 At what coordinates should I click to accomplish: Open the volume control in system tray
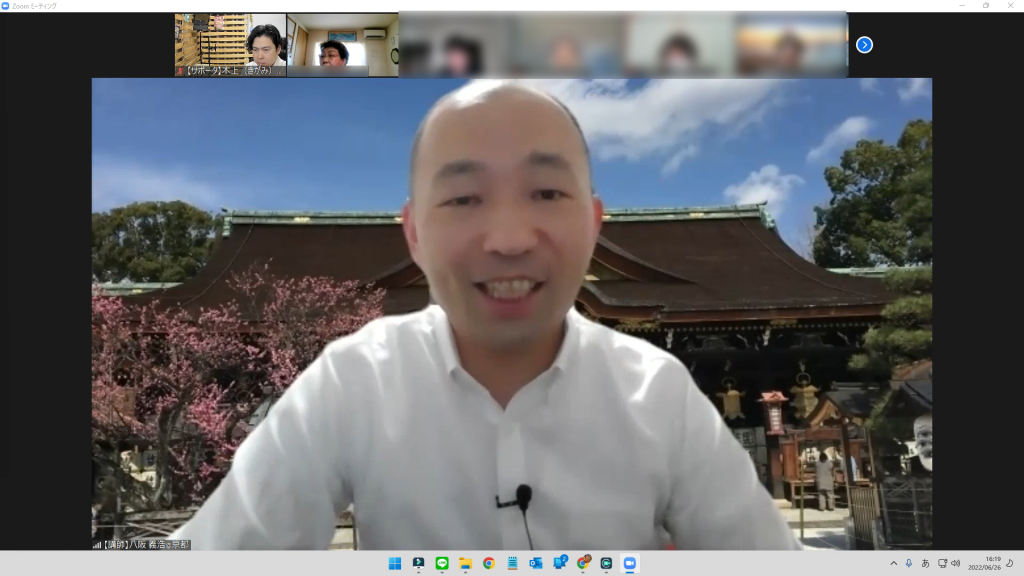[956, 563]
